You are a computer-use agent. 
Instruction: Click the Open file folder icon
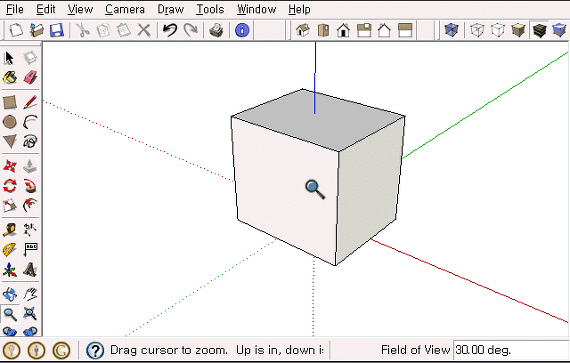[x=36, y=30]
